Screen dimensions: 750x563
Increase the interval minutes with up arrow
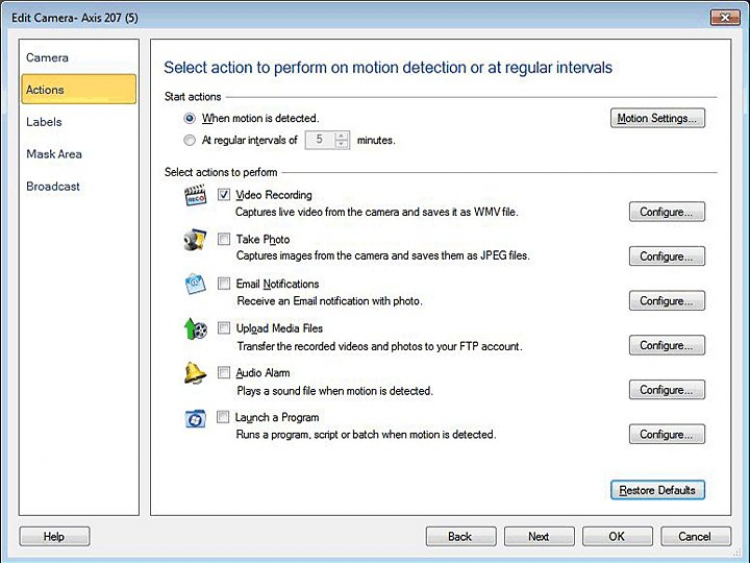[x=342, y=136]
